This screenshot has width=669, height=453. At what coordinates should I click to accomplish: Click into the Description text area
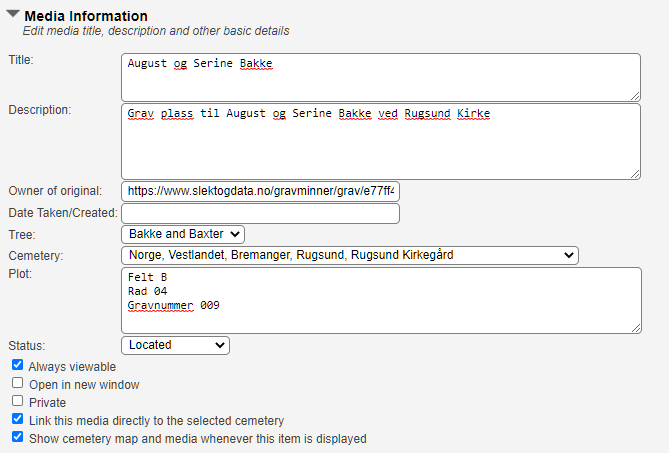coord(380,140)
